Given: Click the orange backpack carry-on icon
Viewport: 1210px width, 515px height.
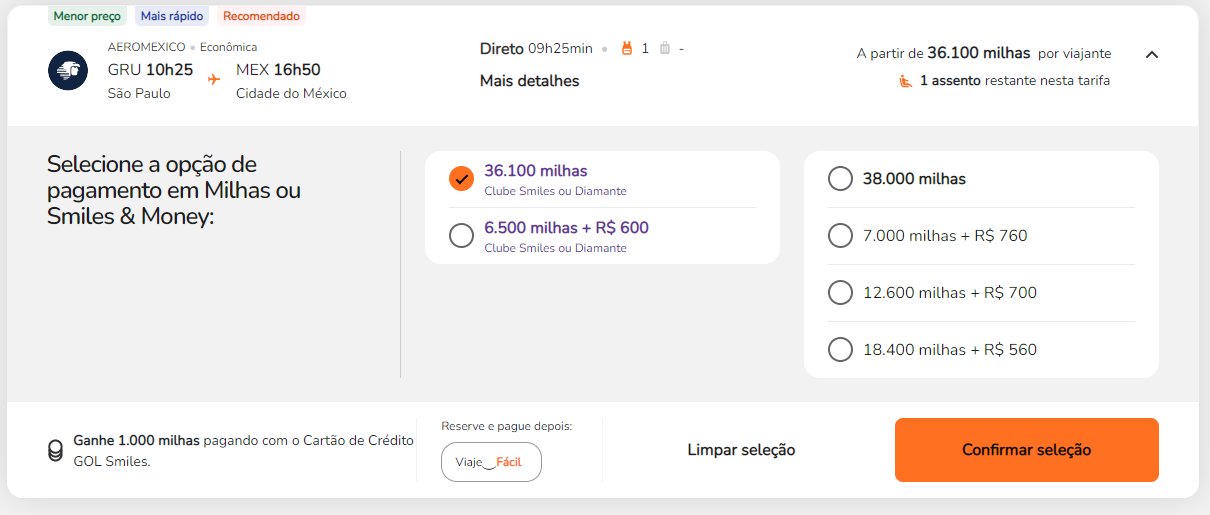Looking at the screenshot, I should pos(628,48).
